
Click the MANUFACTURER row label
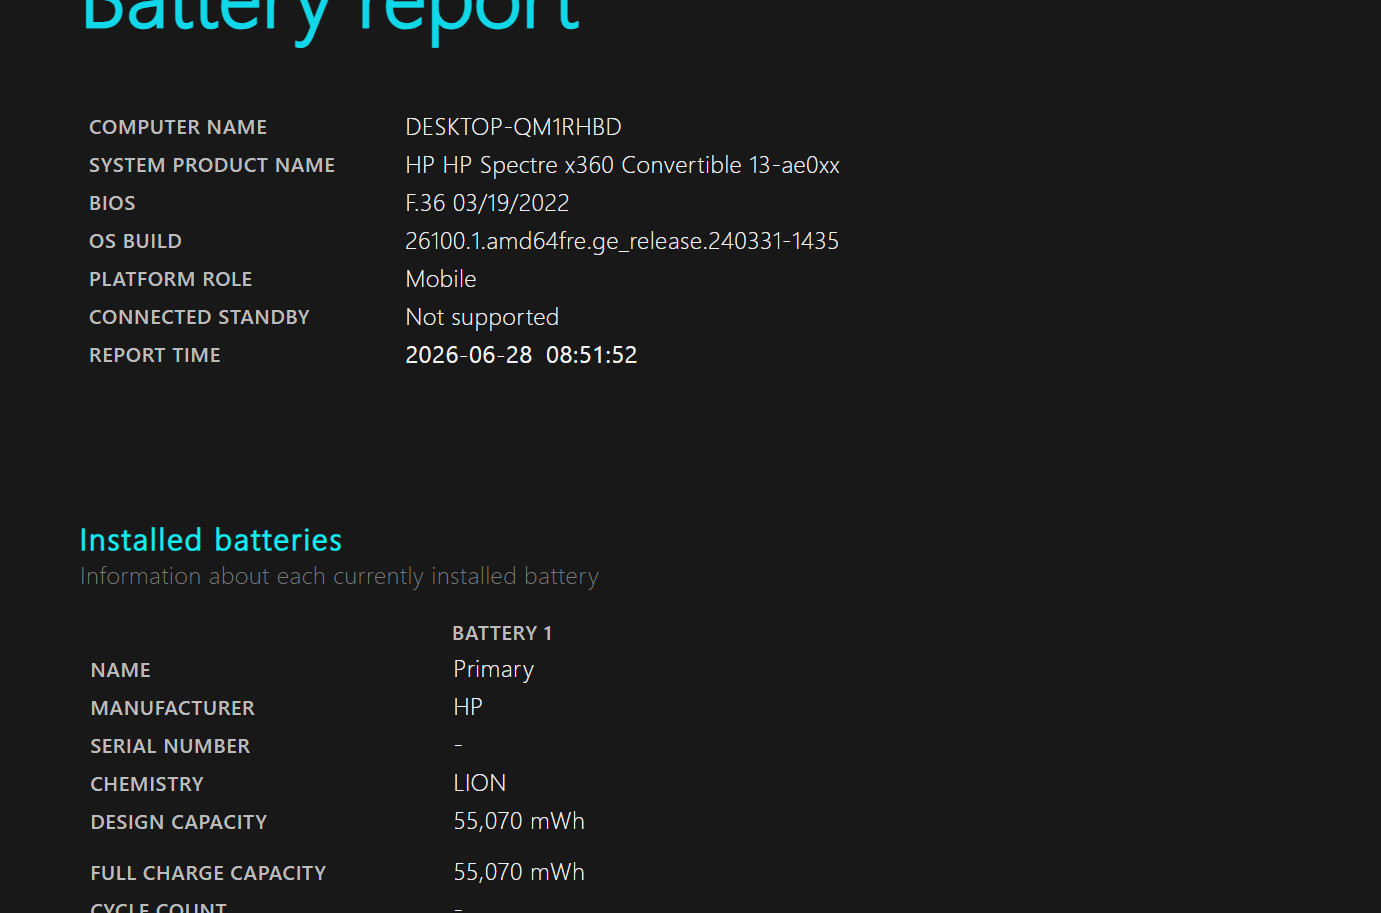(172, 708)
